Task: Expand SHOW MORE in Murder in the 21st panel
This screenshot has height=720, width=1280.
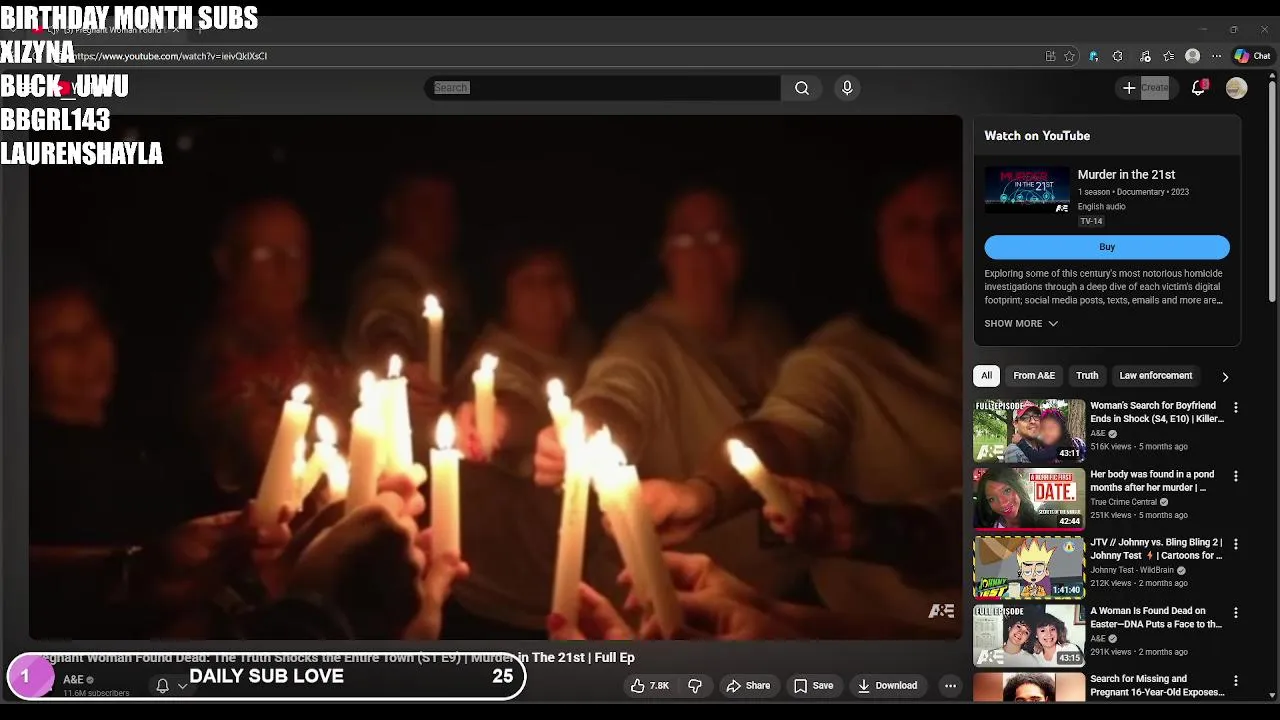Action: pos(1021,324)
